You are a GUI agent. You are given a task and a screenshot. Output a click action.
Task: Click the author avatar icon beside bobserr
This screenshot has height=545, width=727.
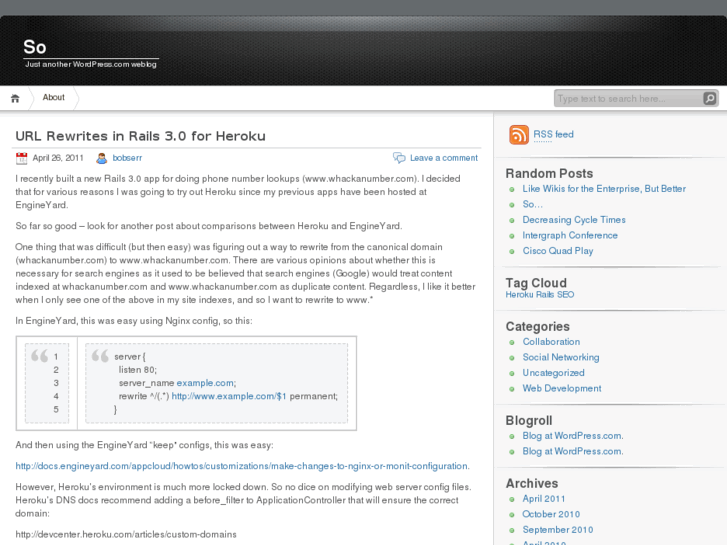coord(102,158)
